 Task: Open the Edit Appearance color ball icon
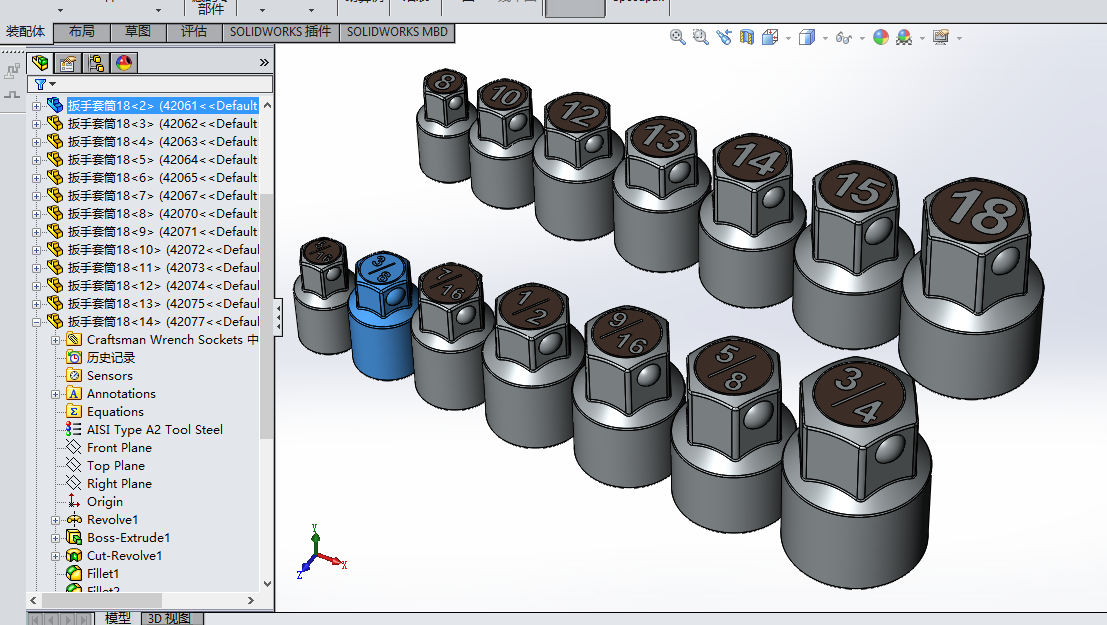click(x=880, y=37)
